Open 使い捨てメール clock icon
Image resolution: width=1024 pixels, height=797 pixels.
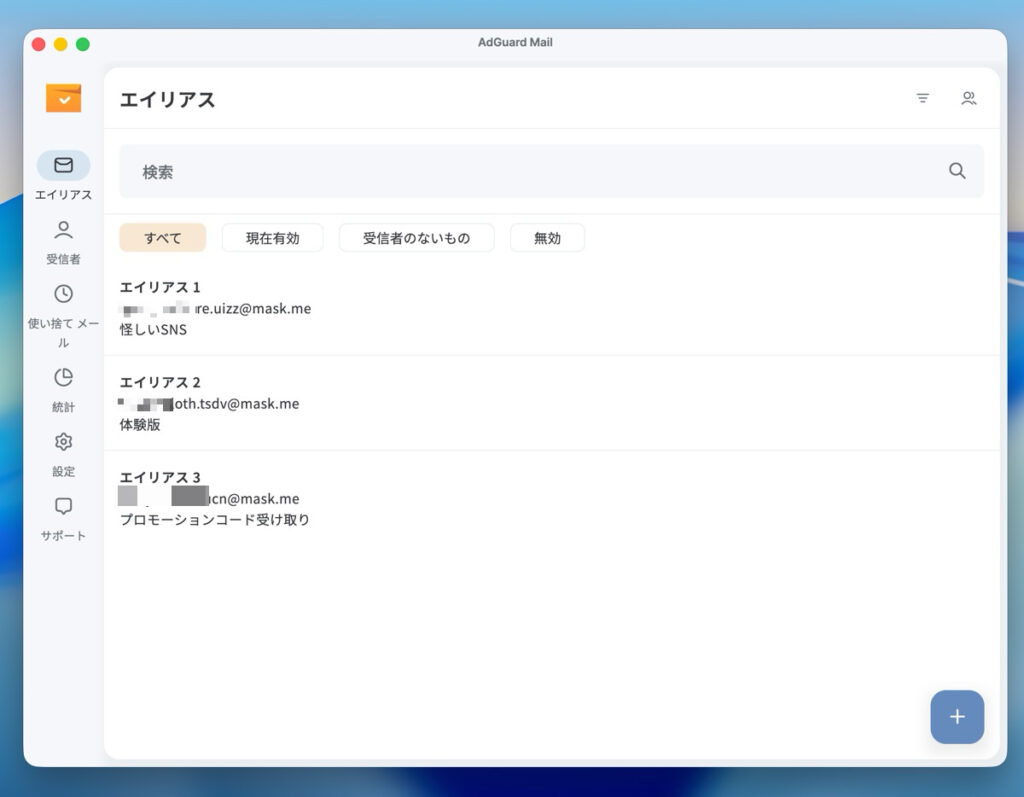click(63, 294)
